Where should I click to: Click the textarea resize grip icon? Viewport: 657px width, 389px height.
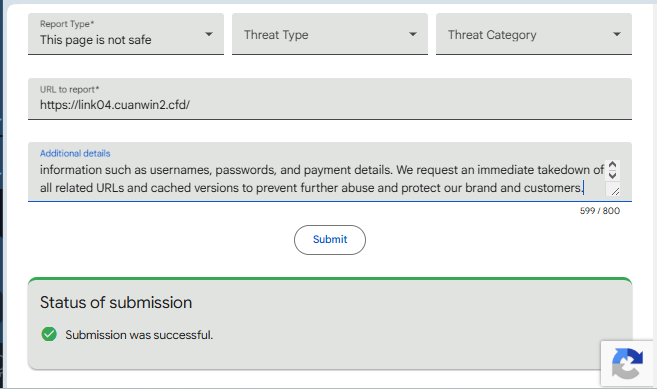pos(615,191)
